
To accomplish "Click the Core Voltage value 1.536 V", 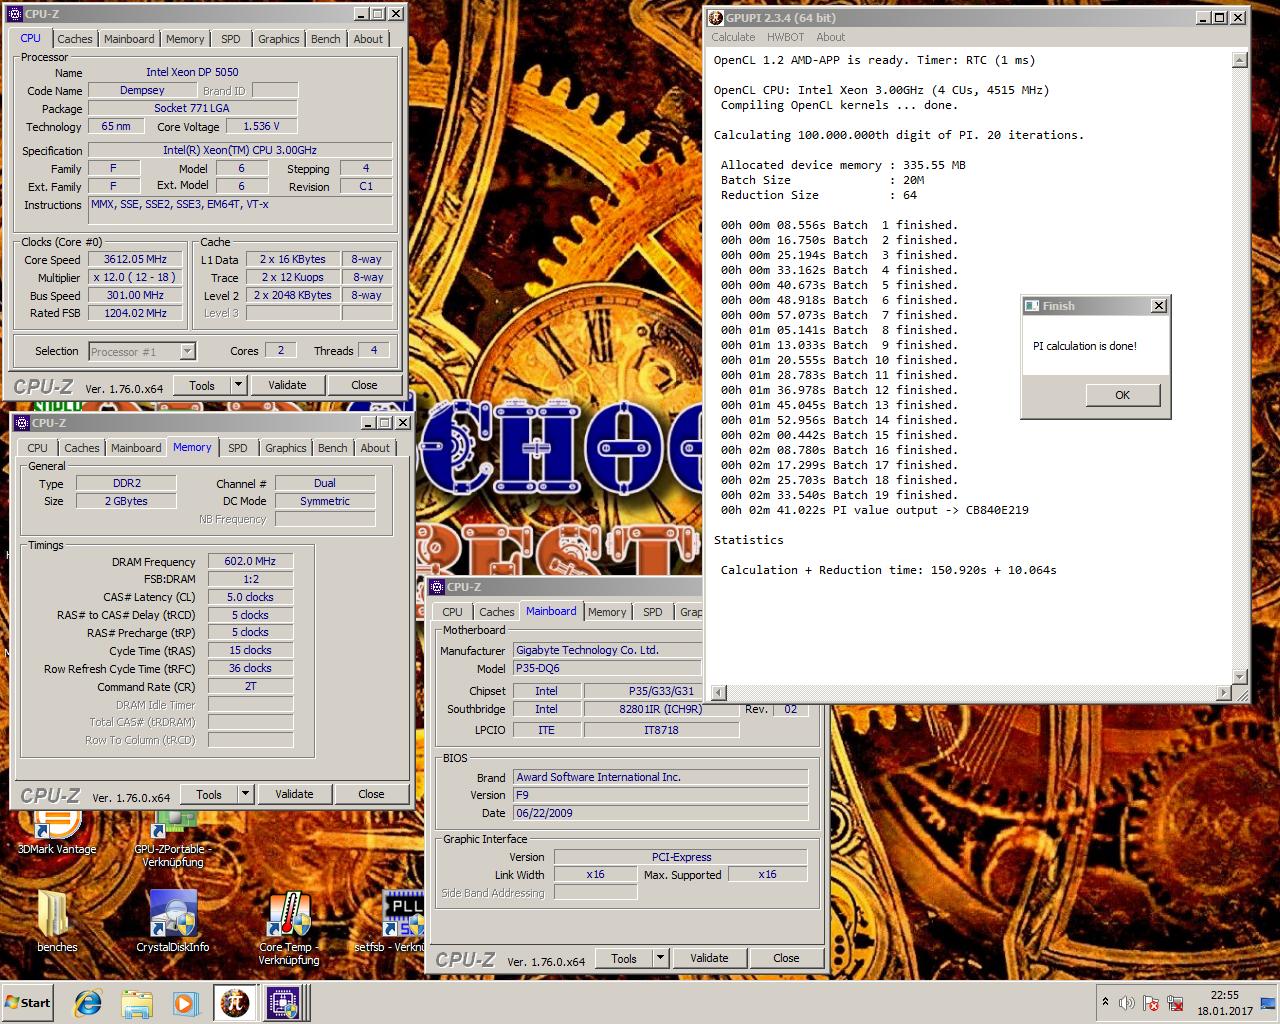I will coord(261,126).
